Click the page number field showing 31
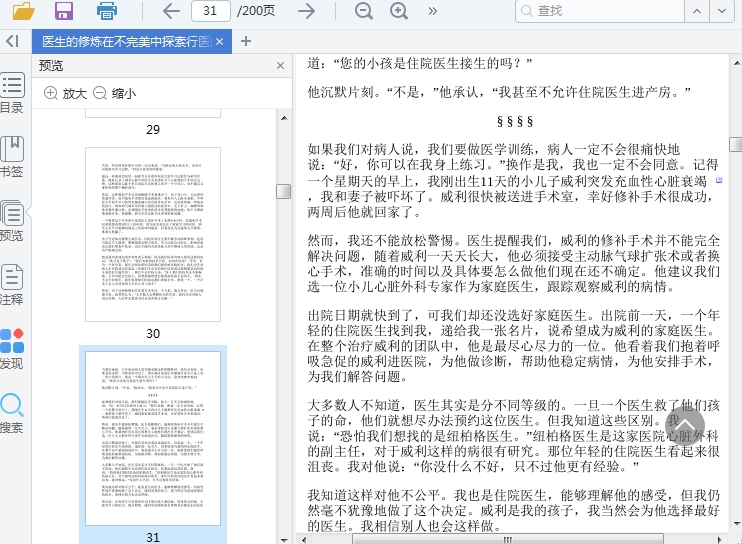Image resolution: width=742 pixels, height=544 pixels. (211, 11)
